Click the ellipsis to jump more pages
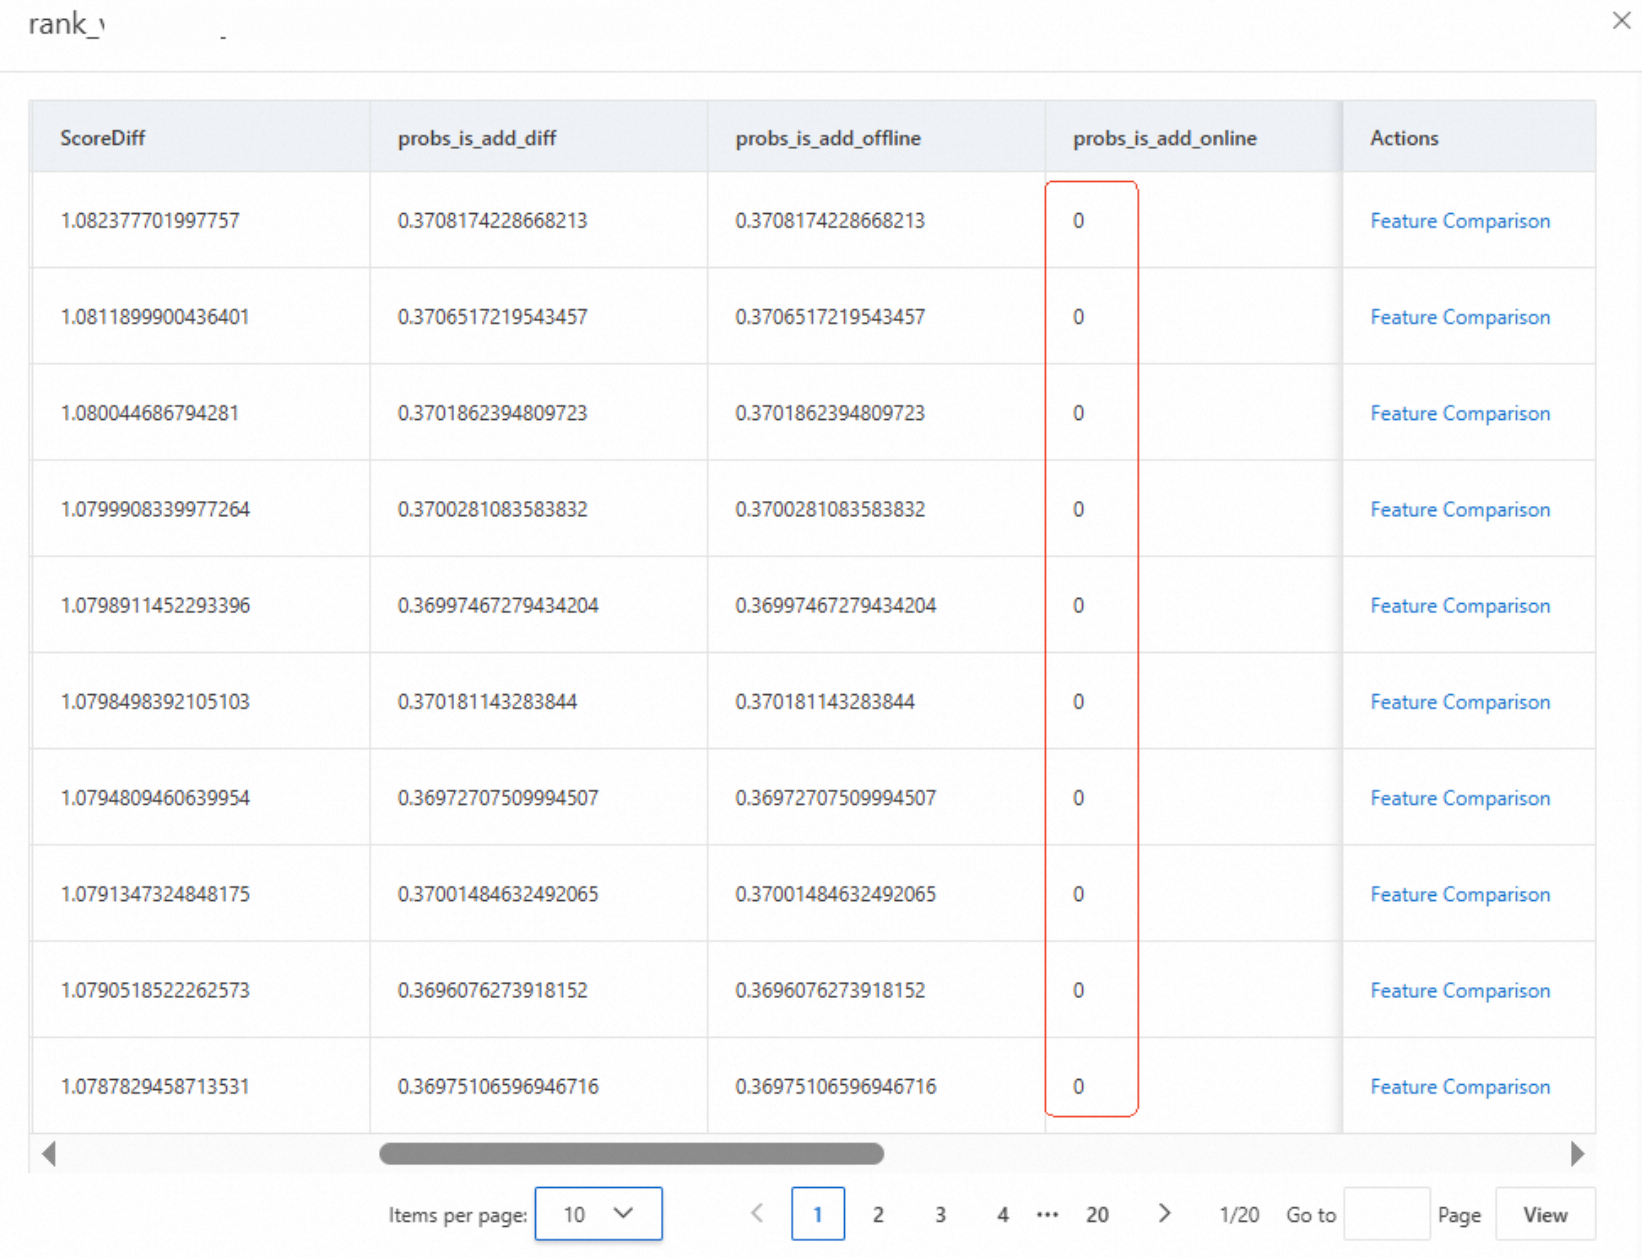The height and width of the screenshot is (1258, 1642). pos(1047,1215)
